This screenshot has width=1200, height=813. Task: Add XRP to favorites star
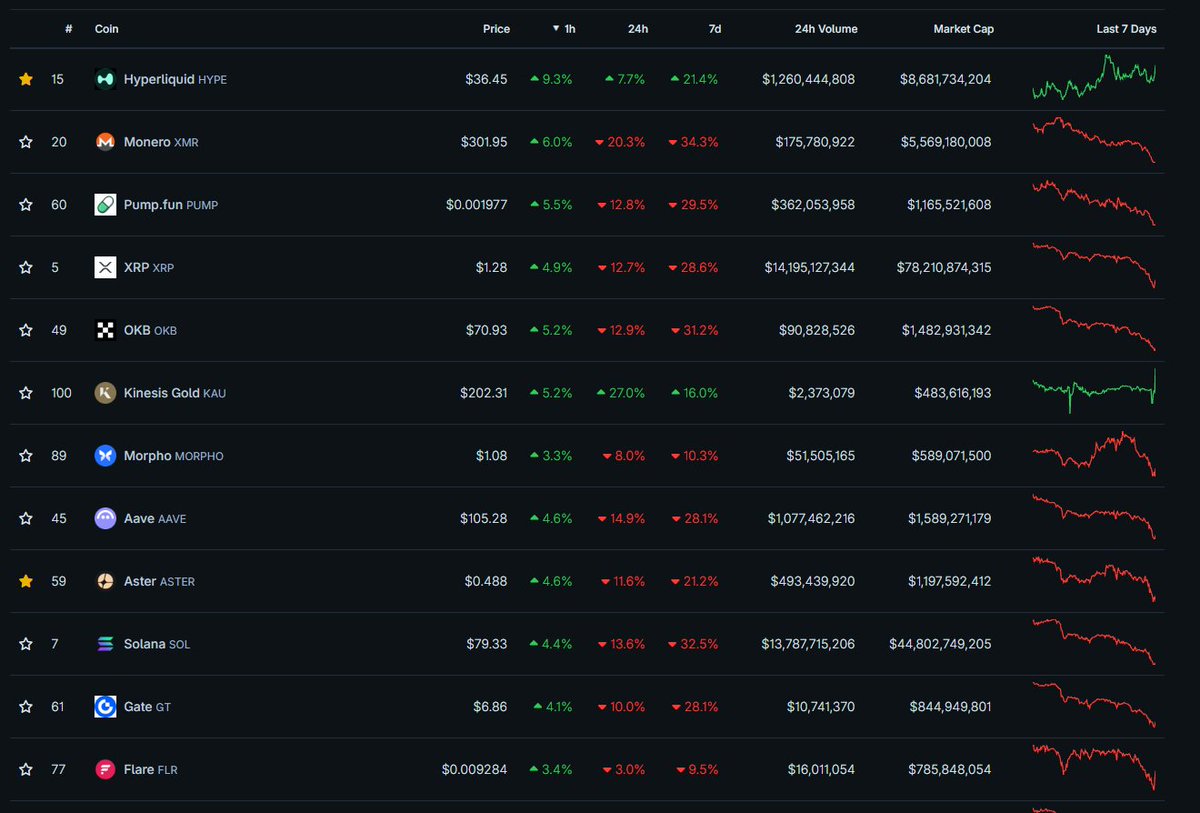point(26,267)
